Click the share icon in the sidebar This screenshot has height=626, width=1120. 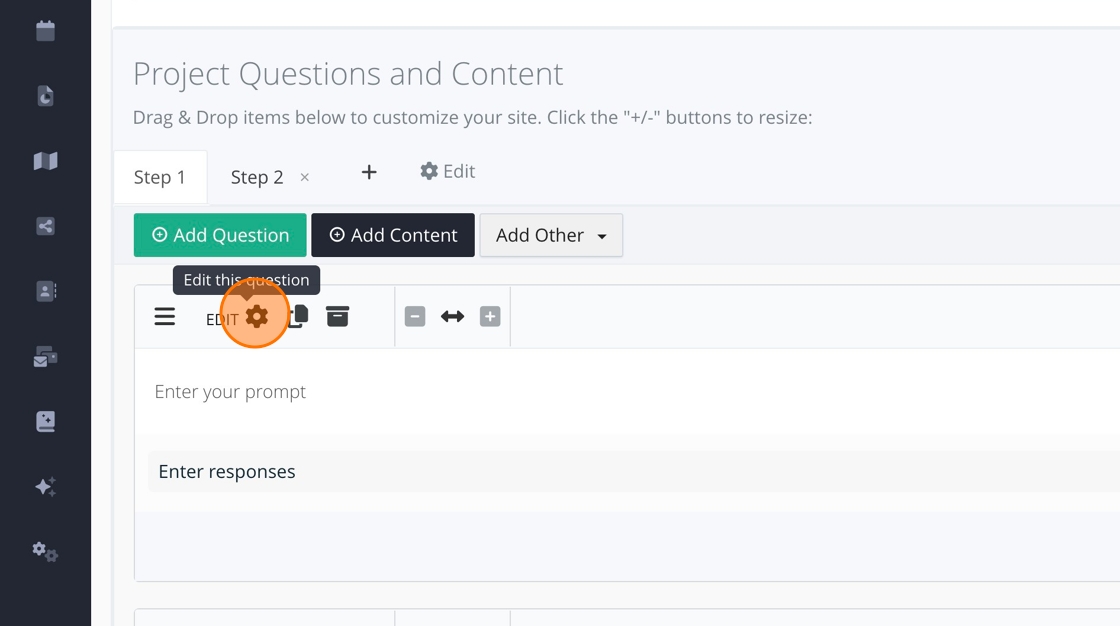click(45, 226)
